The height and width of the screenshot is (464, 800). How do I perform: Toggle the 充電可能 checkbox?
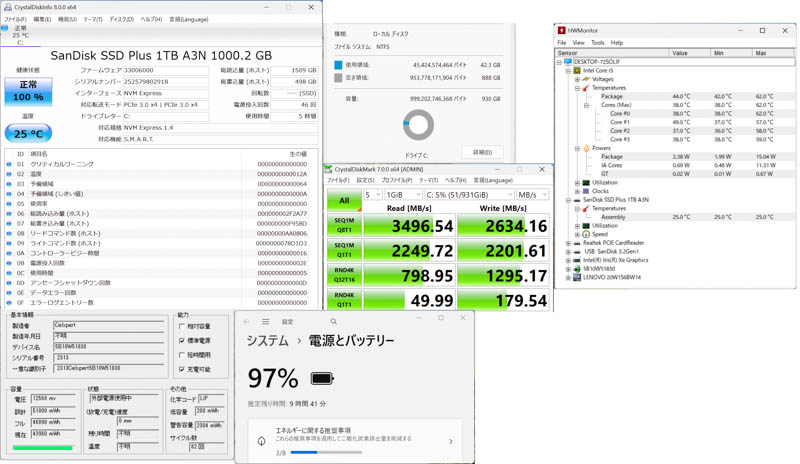click(182, 369)
